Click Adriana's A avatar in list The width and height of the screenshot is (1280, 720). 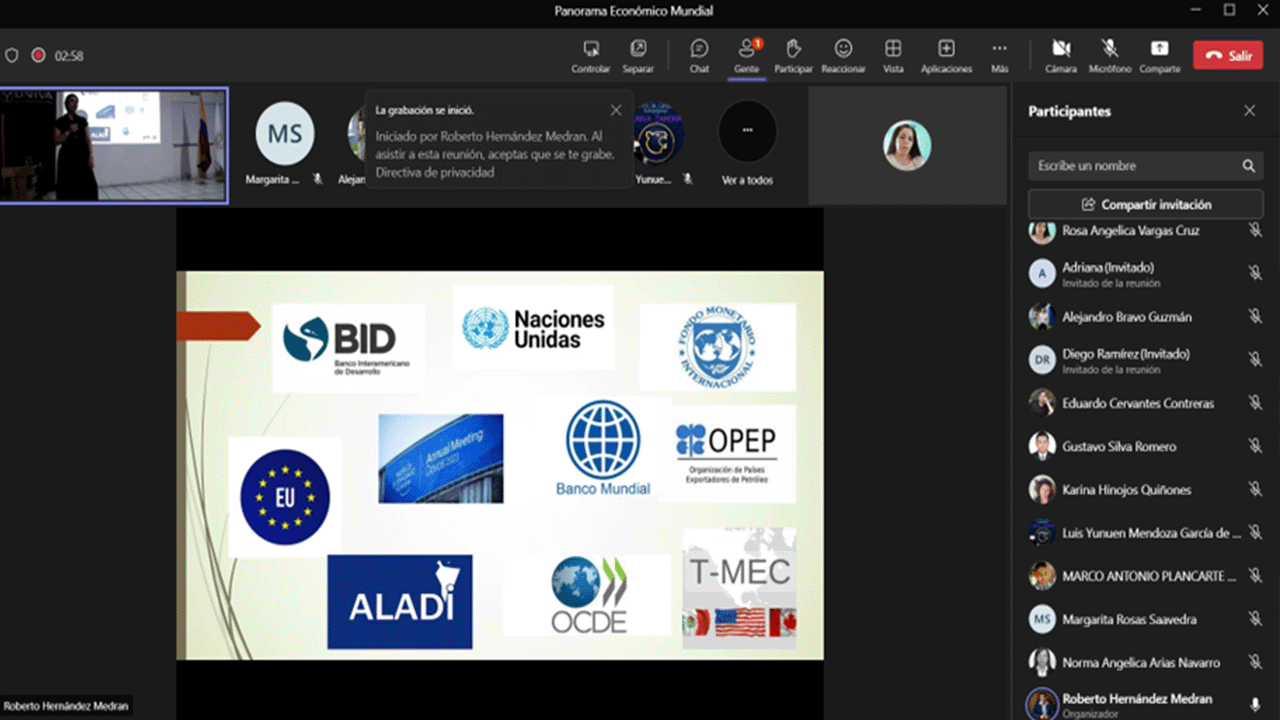tap(1043, 274)
